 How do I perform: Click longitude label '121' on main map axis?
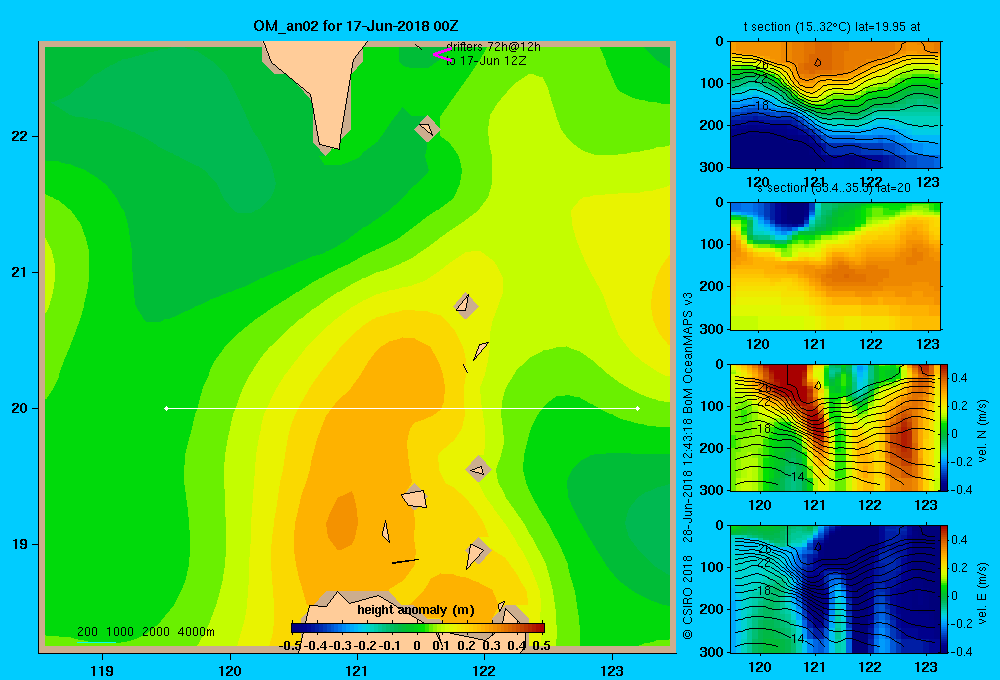click(357, 670)
